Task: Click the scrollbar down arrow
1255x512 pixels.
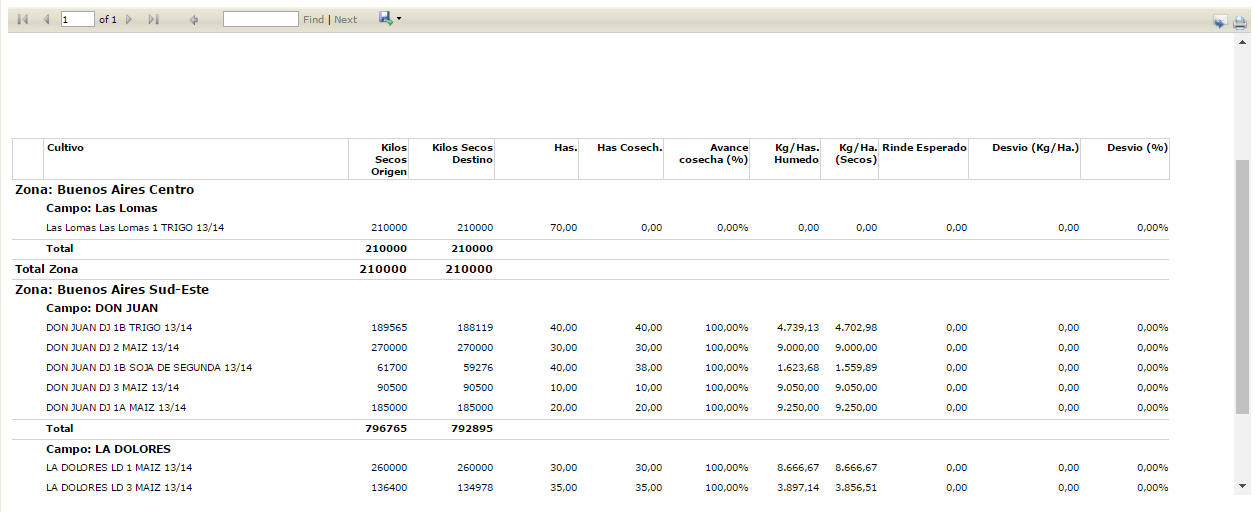Action: (x=1242, y=484)
